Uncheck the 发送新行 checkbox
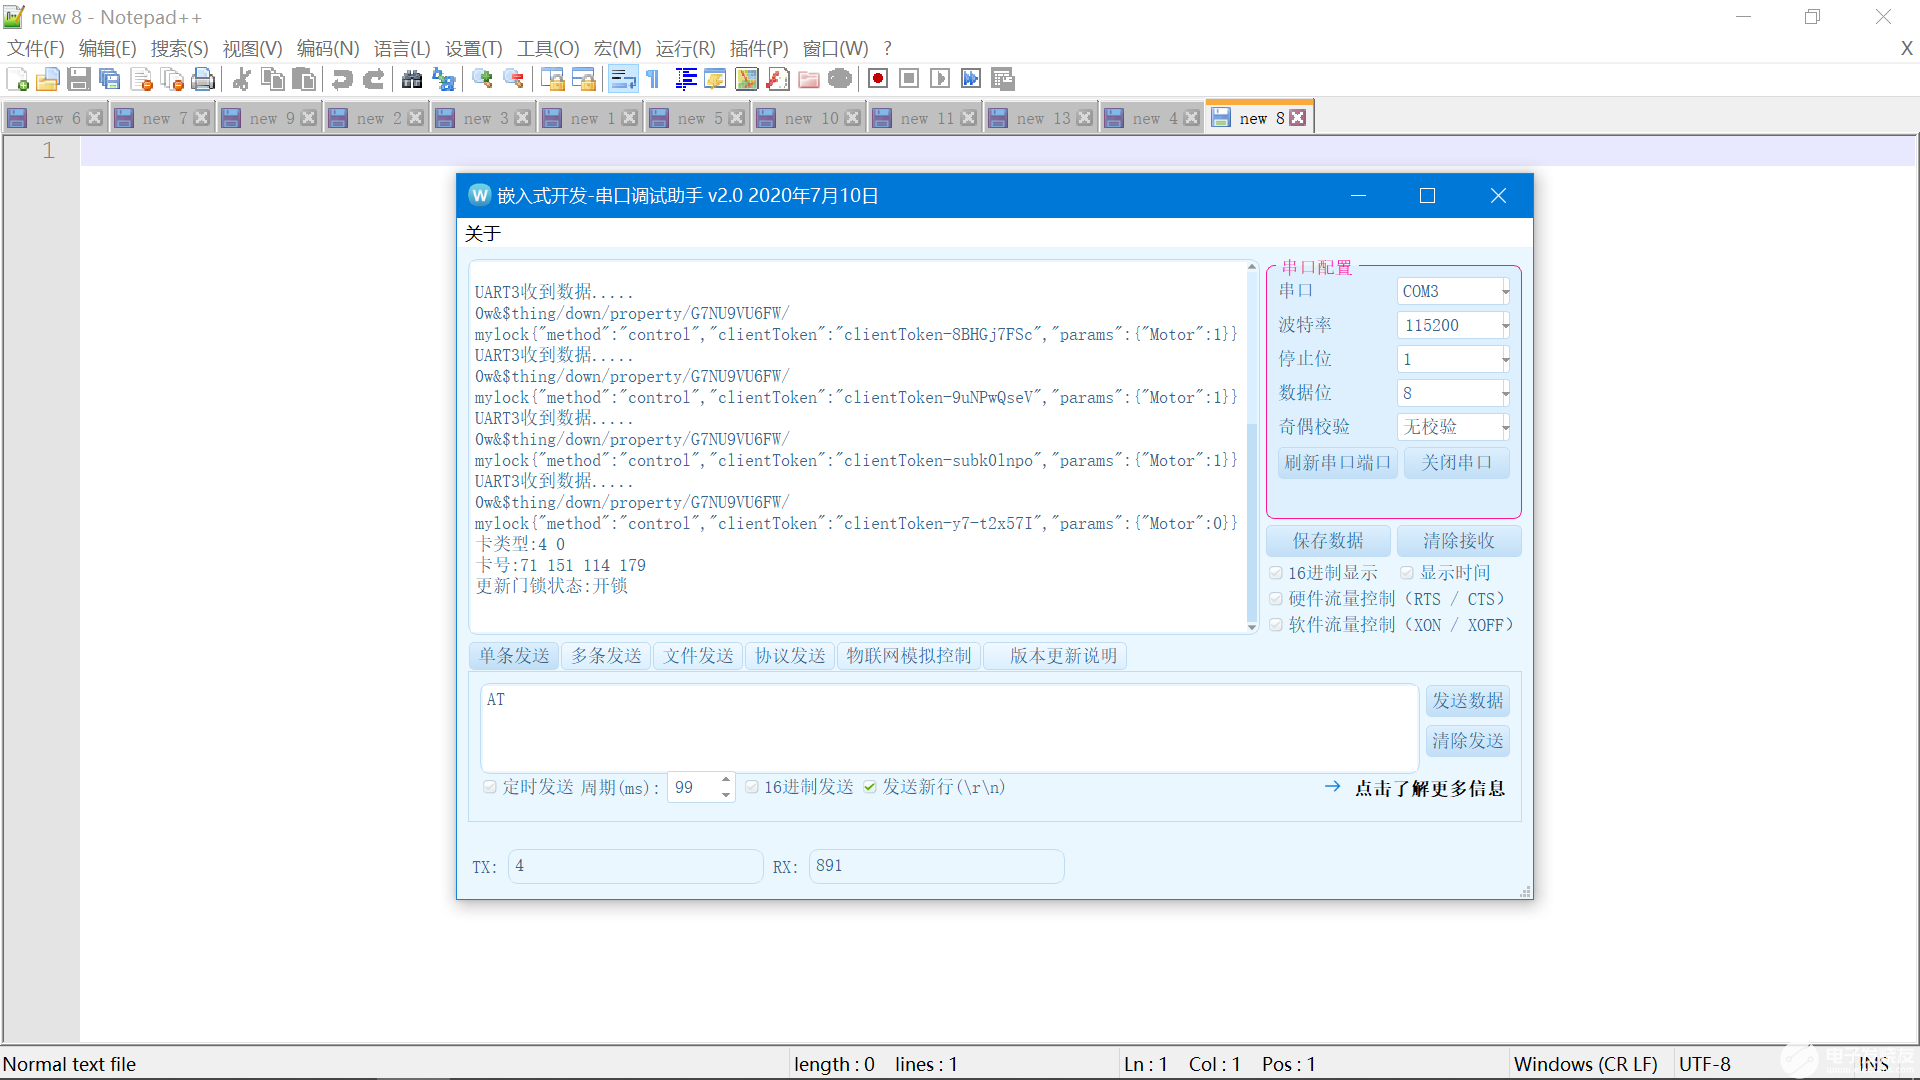Viewport: 1920px width, 1080px height. tap(870, 787)
